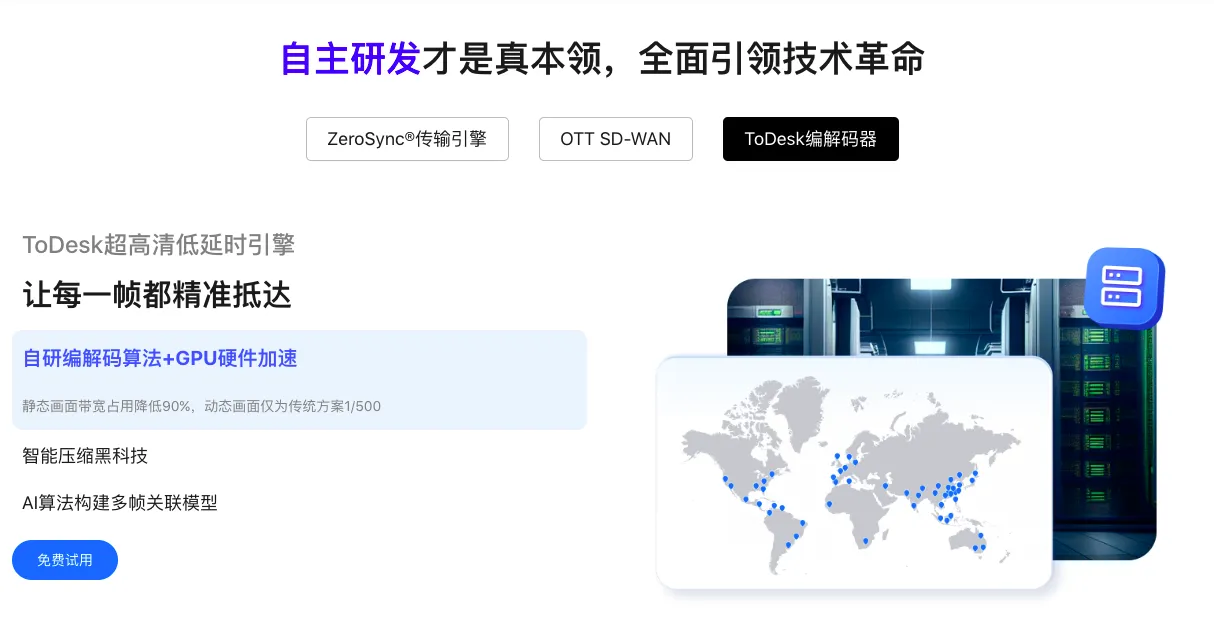Viewport: 1214px width, 640px height.
Task: Click the ToDesk超高清低延时引擎 section label
Action: point(157,245)
